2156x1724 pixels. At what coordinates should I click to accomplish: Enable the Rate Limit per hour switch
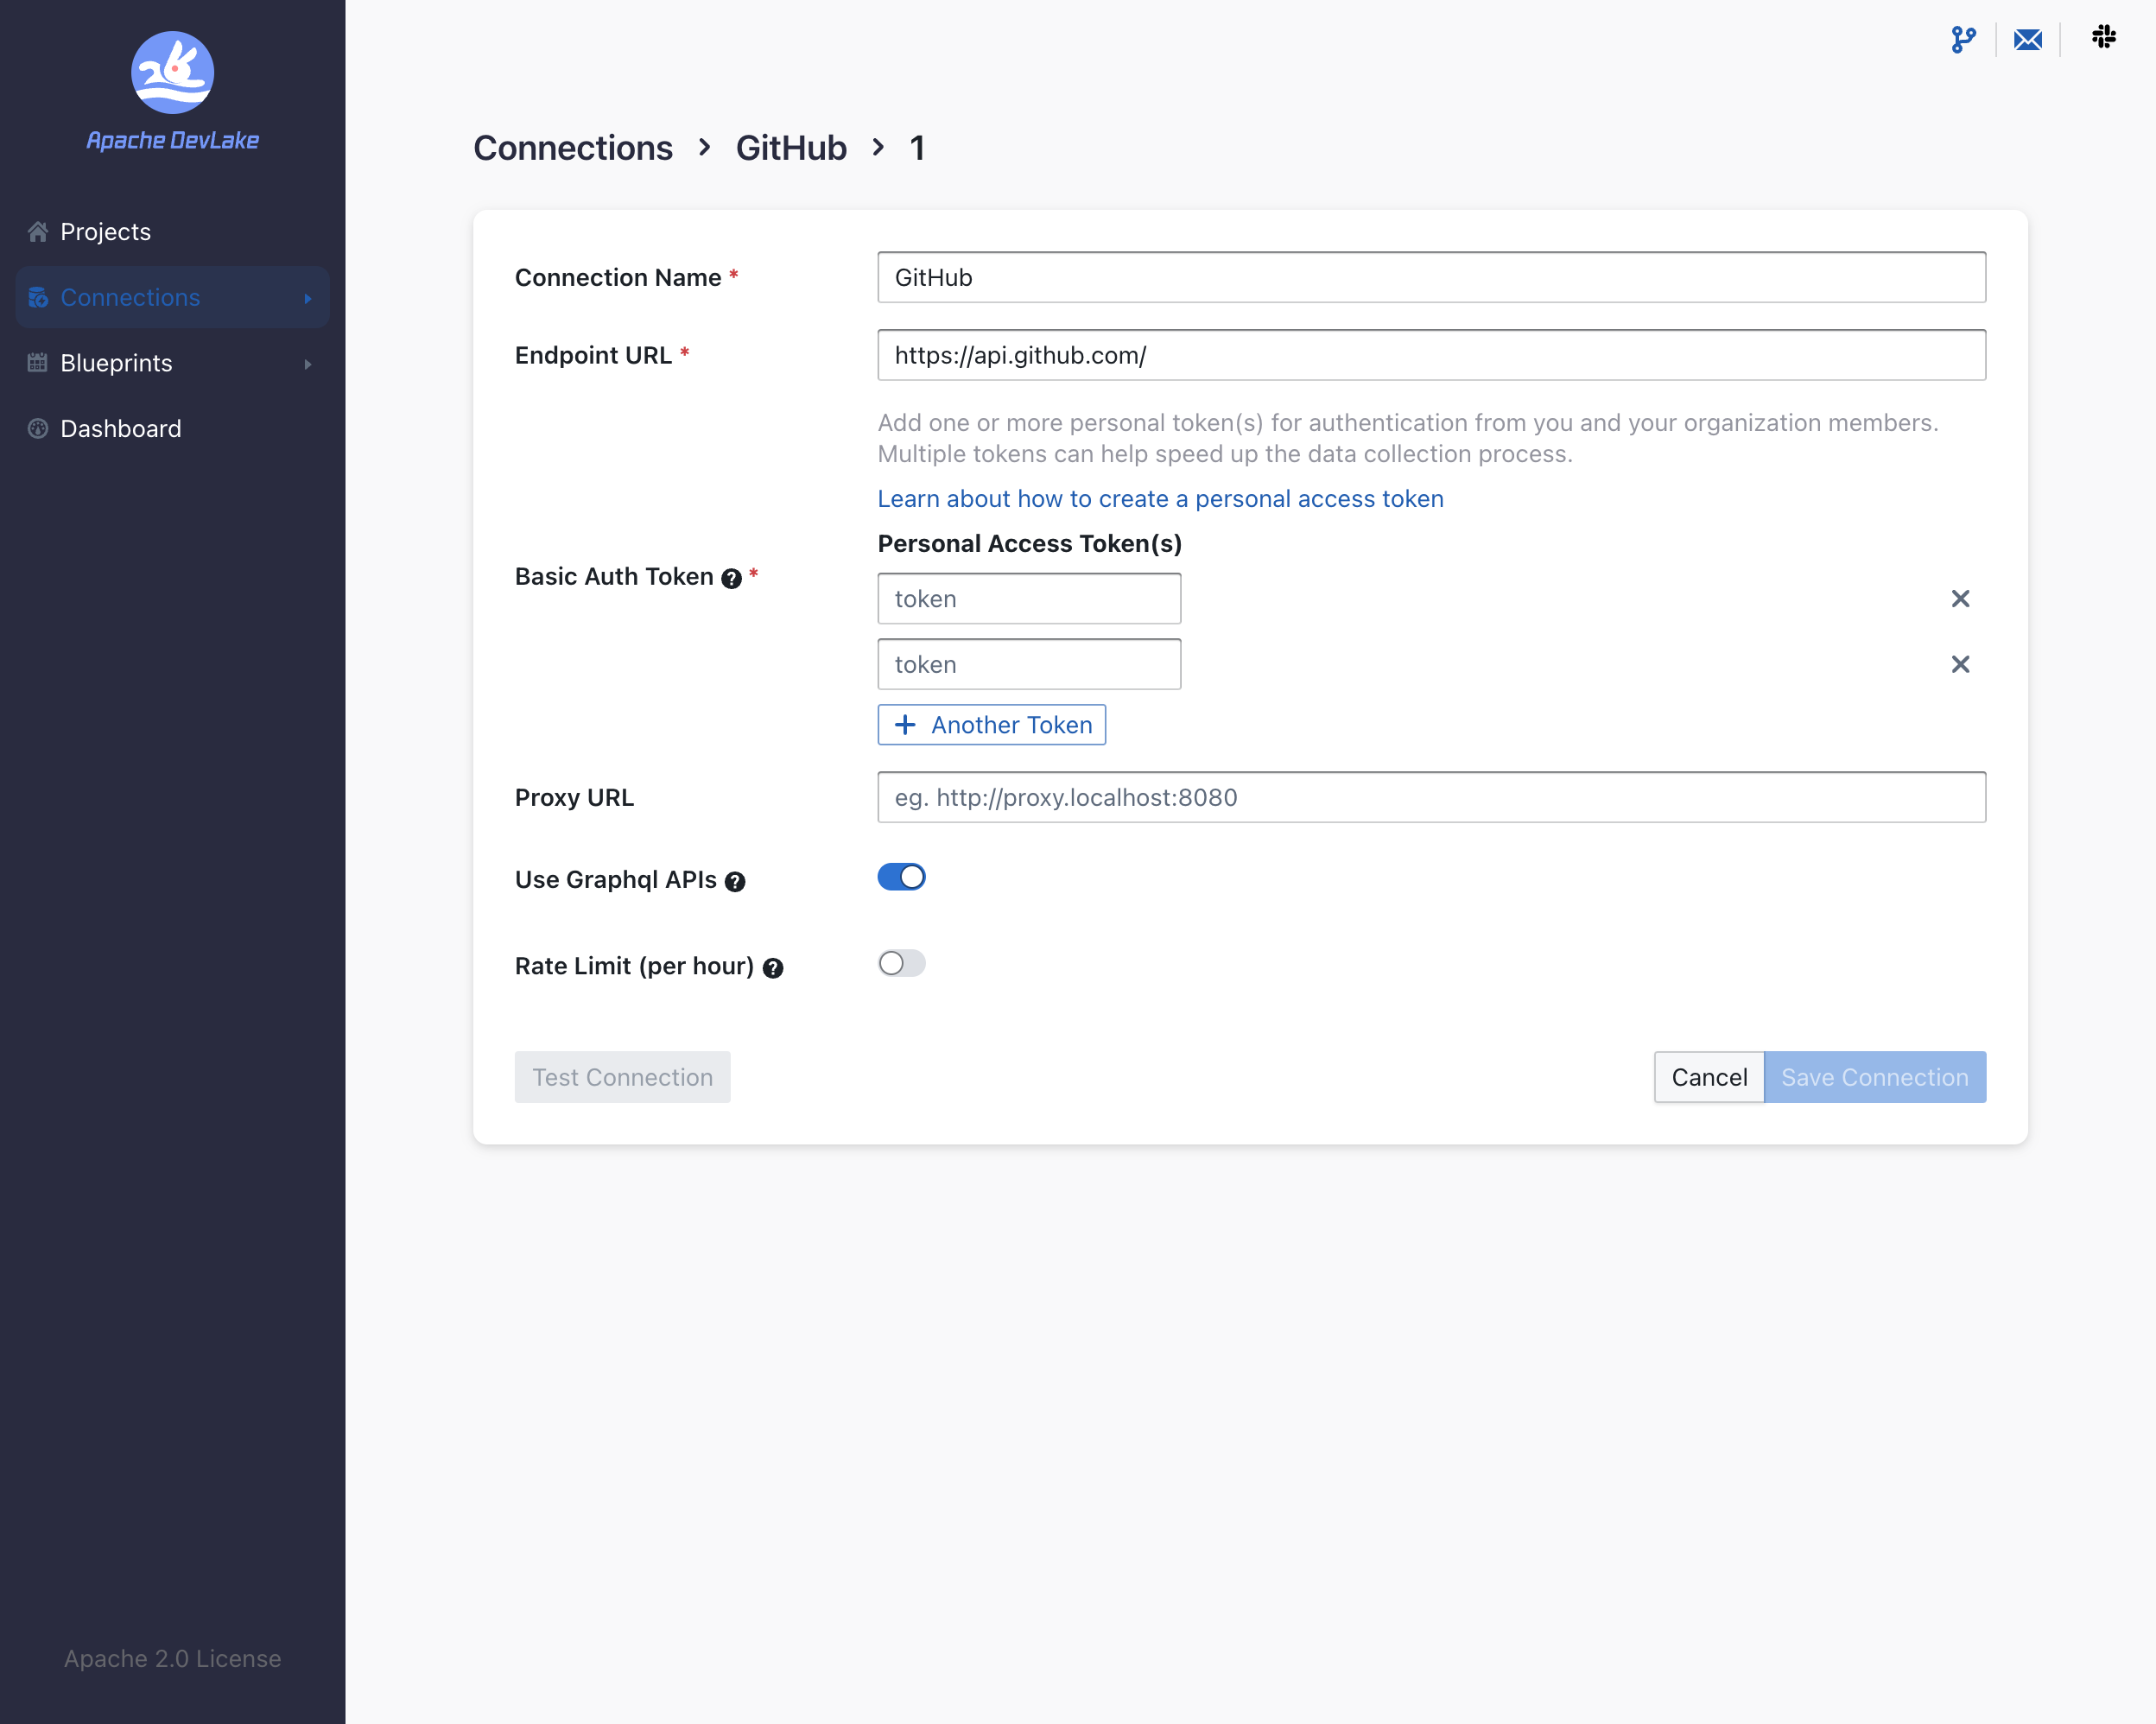901,963
